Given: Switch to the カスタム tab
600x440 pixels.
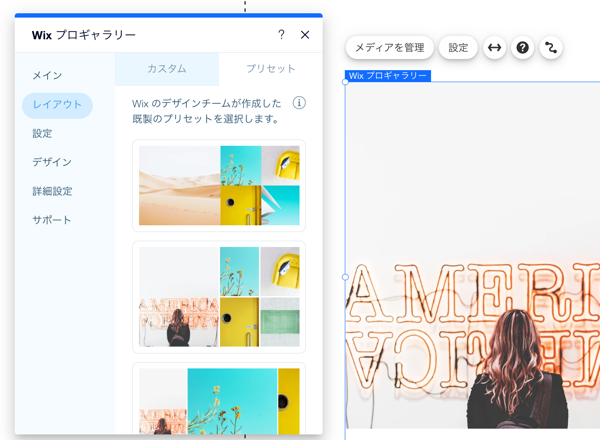Looking at the screenshot, I should pos(167,69).
